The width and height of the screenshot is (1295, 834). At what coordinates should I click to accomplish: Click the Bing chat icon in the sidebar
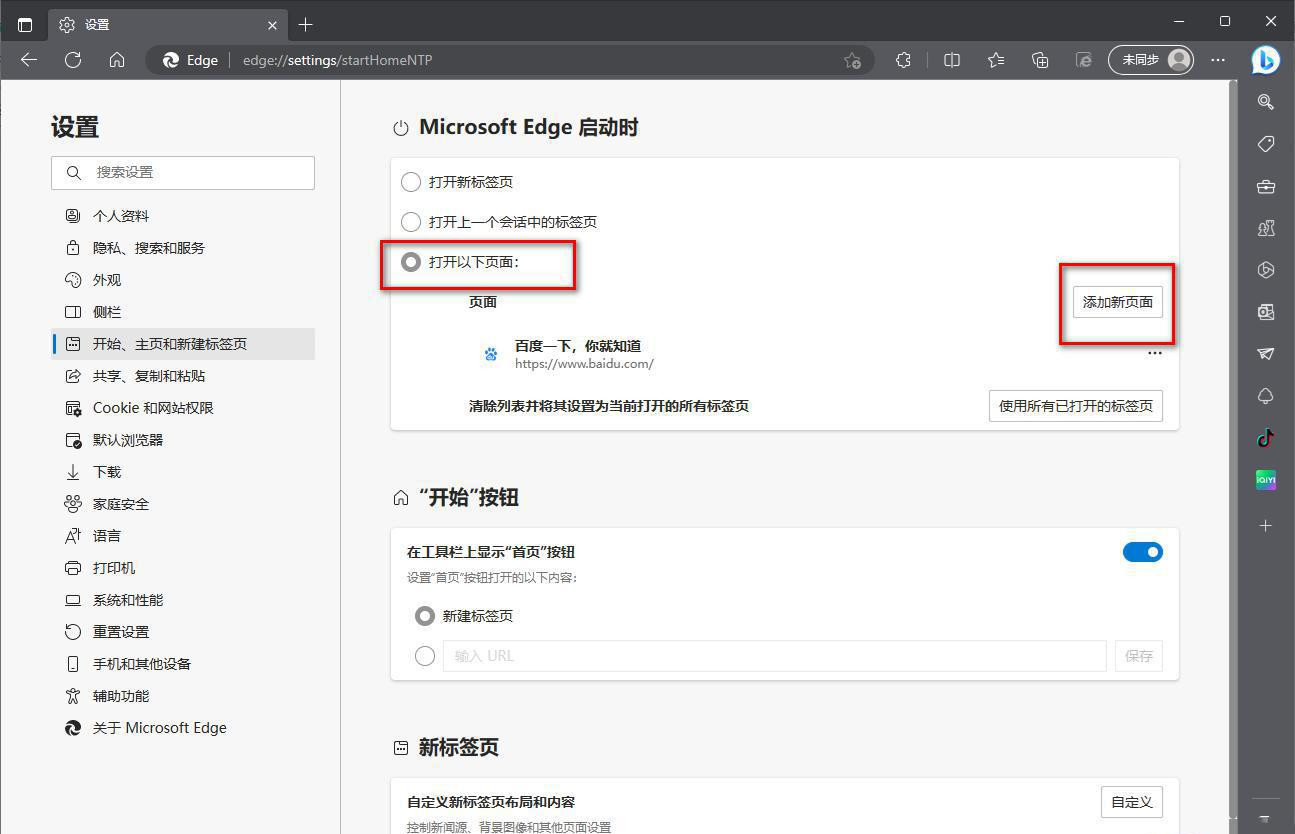1265,60
